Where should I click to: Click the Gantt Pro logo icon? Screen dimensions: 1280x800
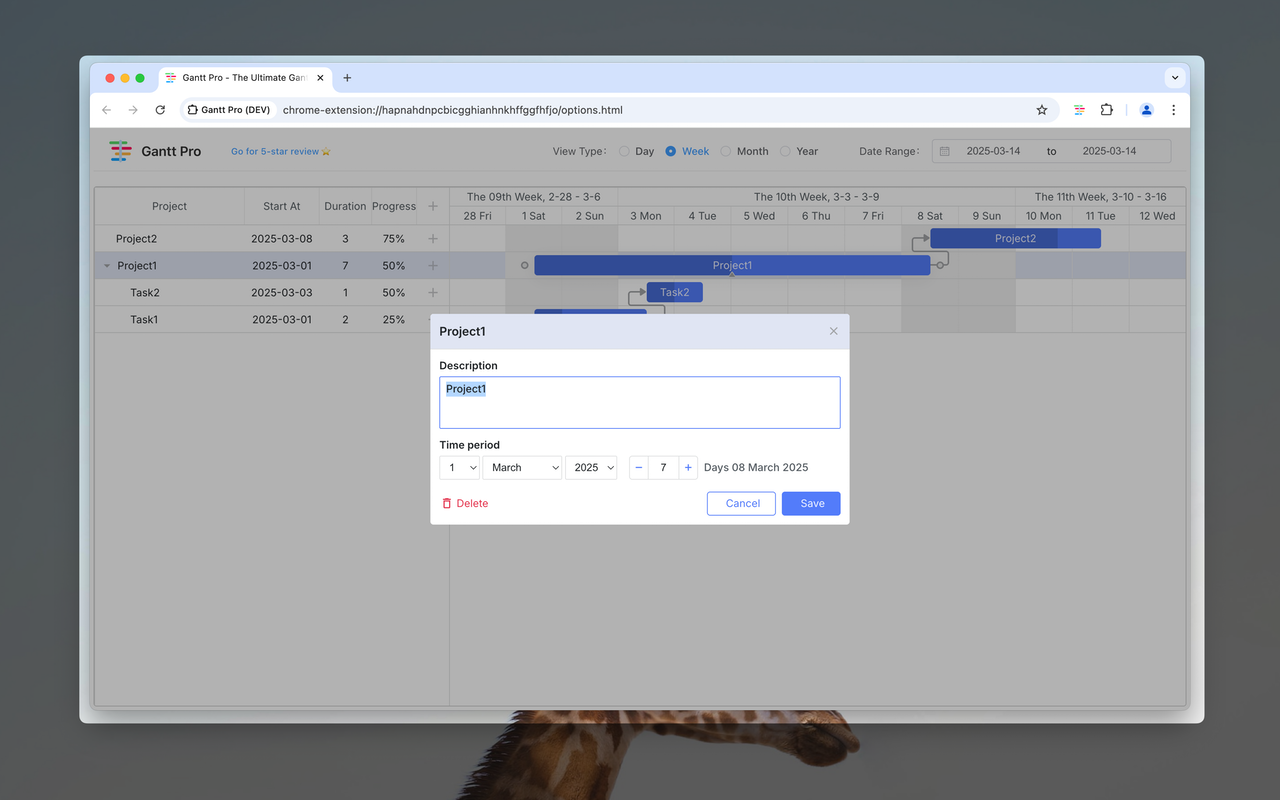(x=120, y=151)
